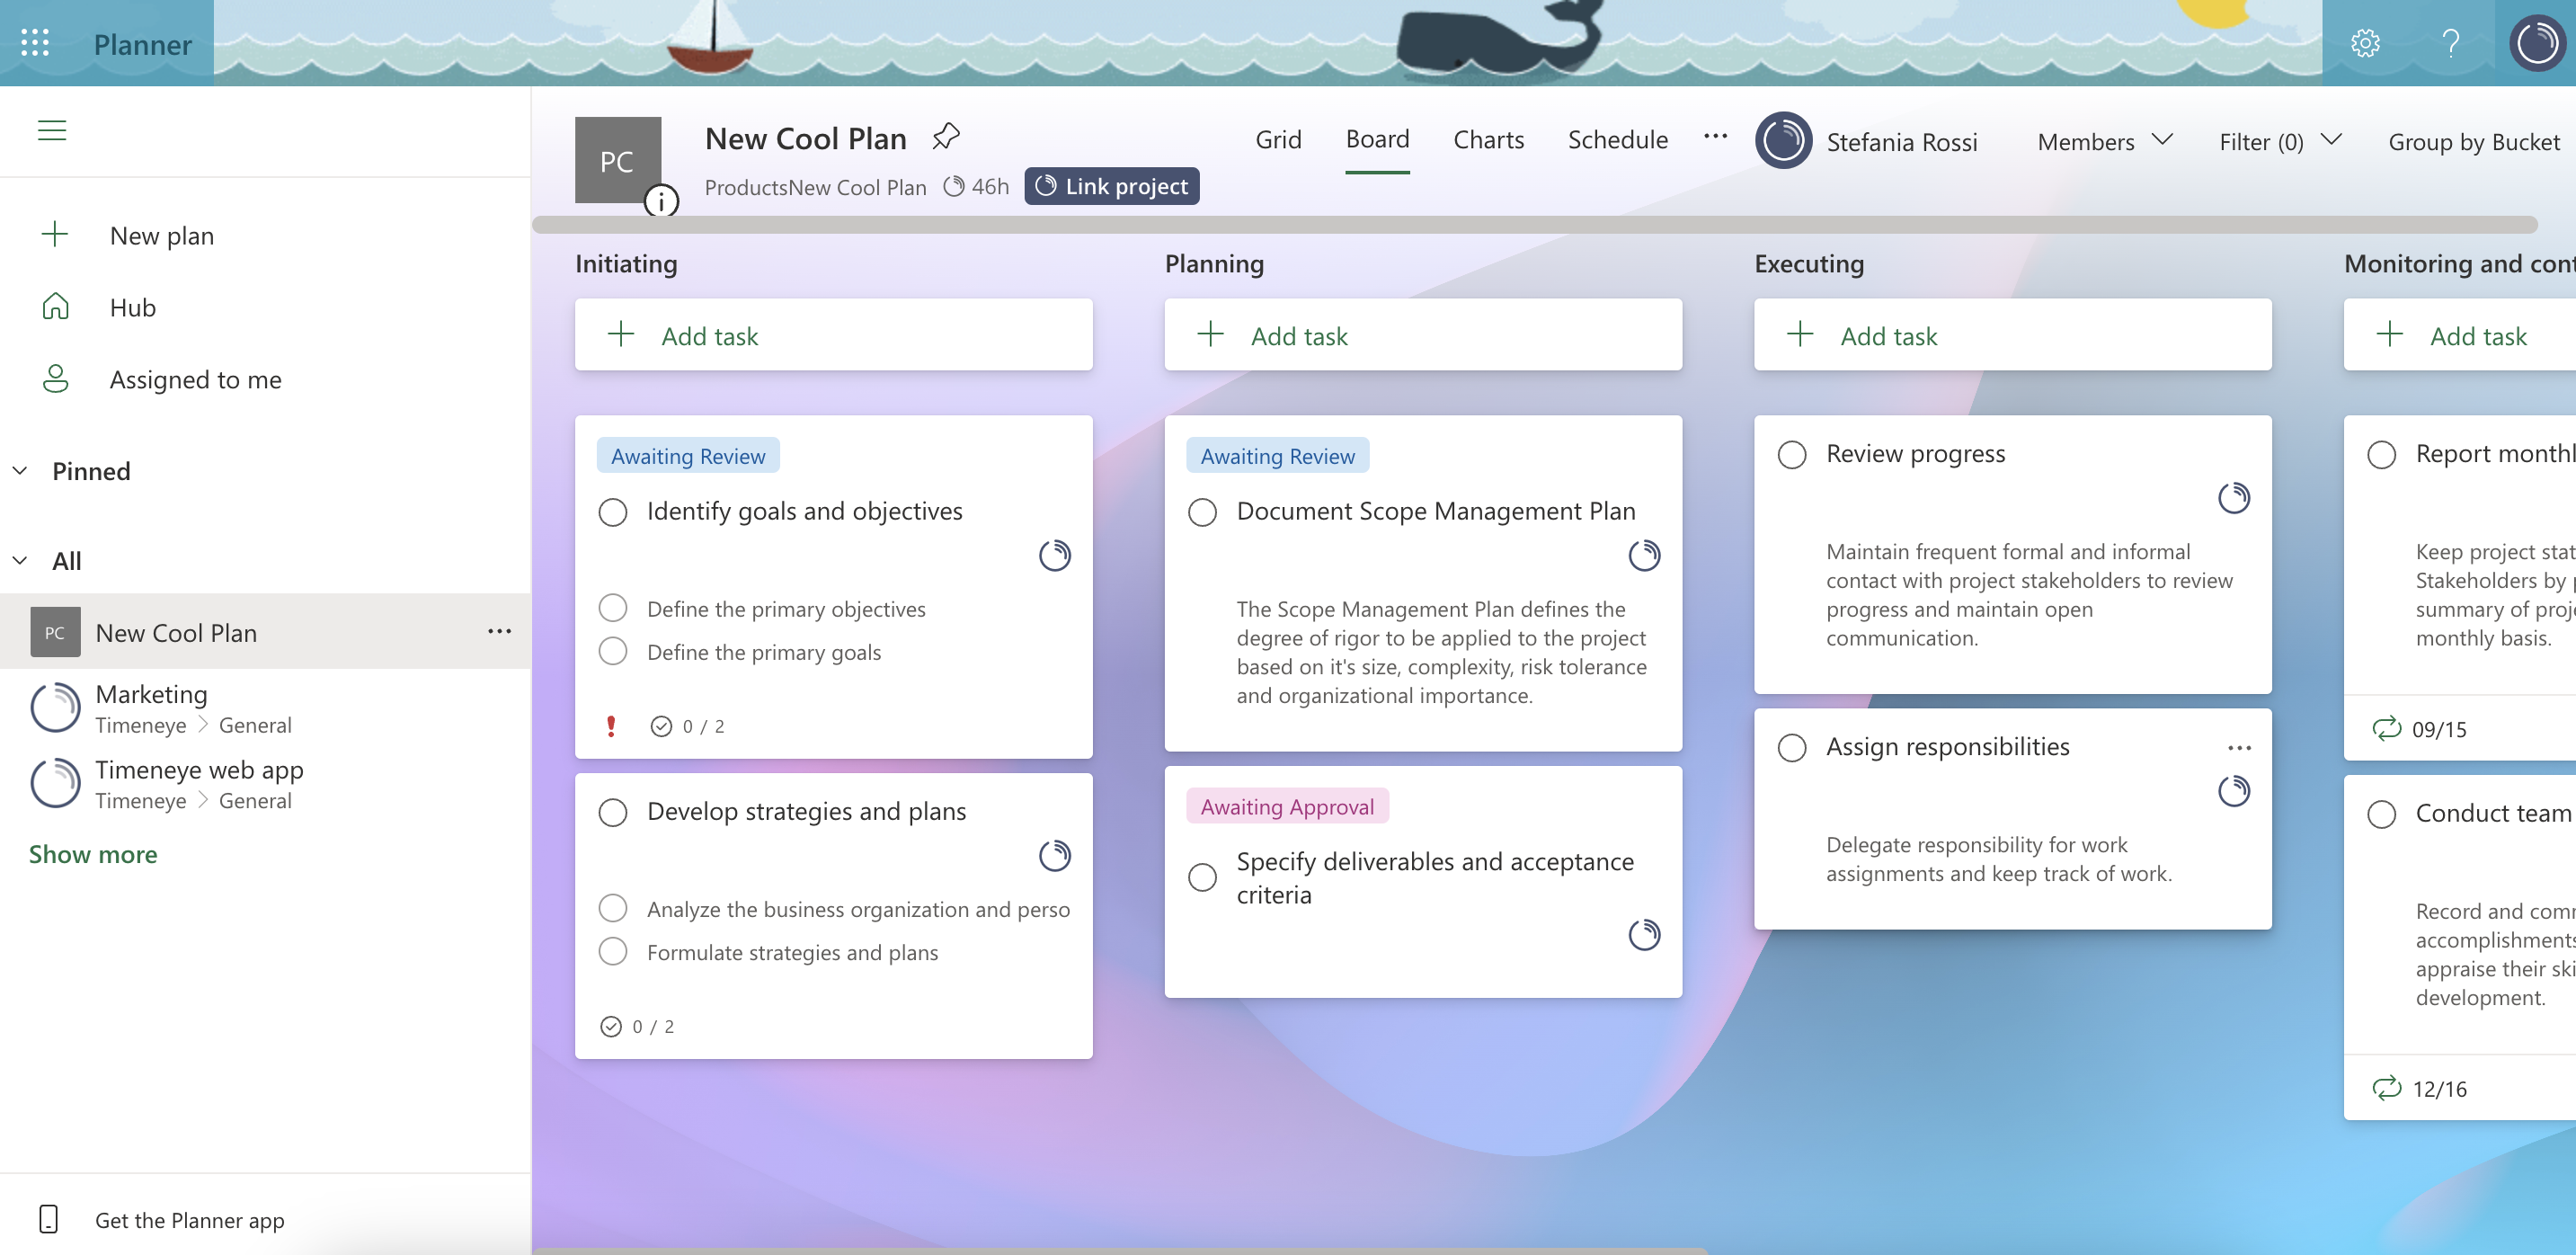Viewport: 2576px width, 1255px height.
Task: Click Add task in Executing bucket
Action: [1888, 335]
